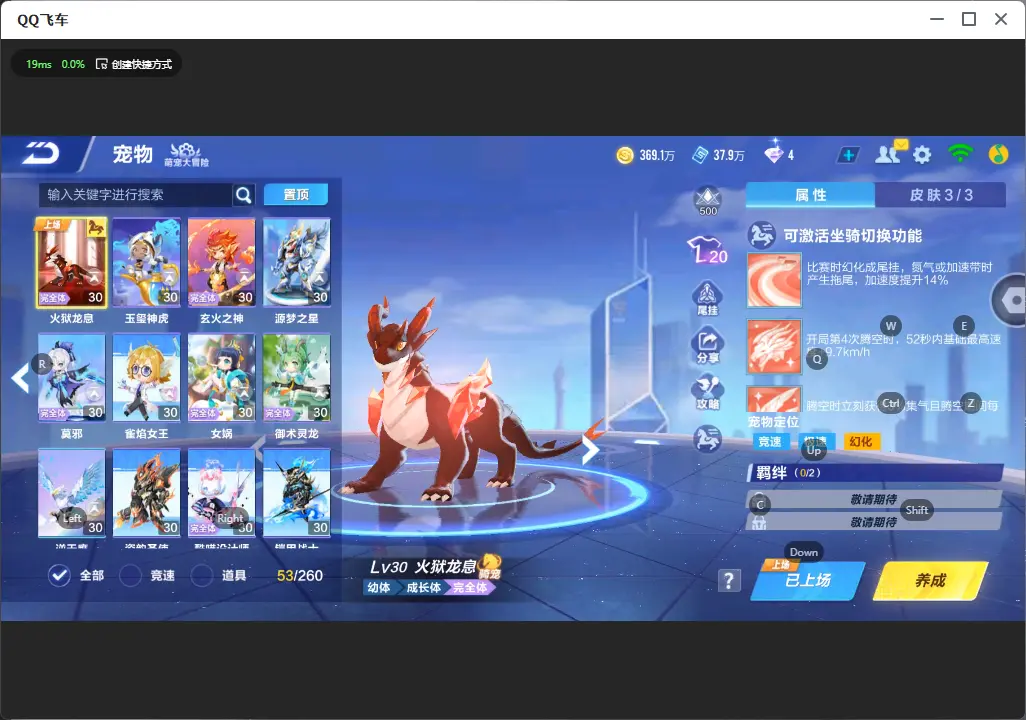This screenshot has width=1026, height=720.
Task: Click the 羁绊 (0/2) header
Action: [x=875, y=473]
